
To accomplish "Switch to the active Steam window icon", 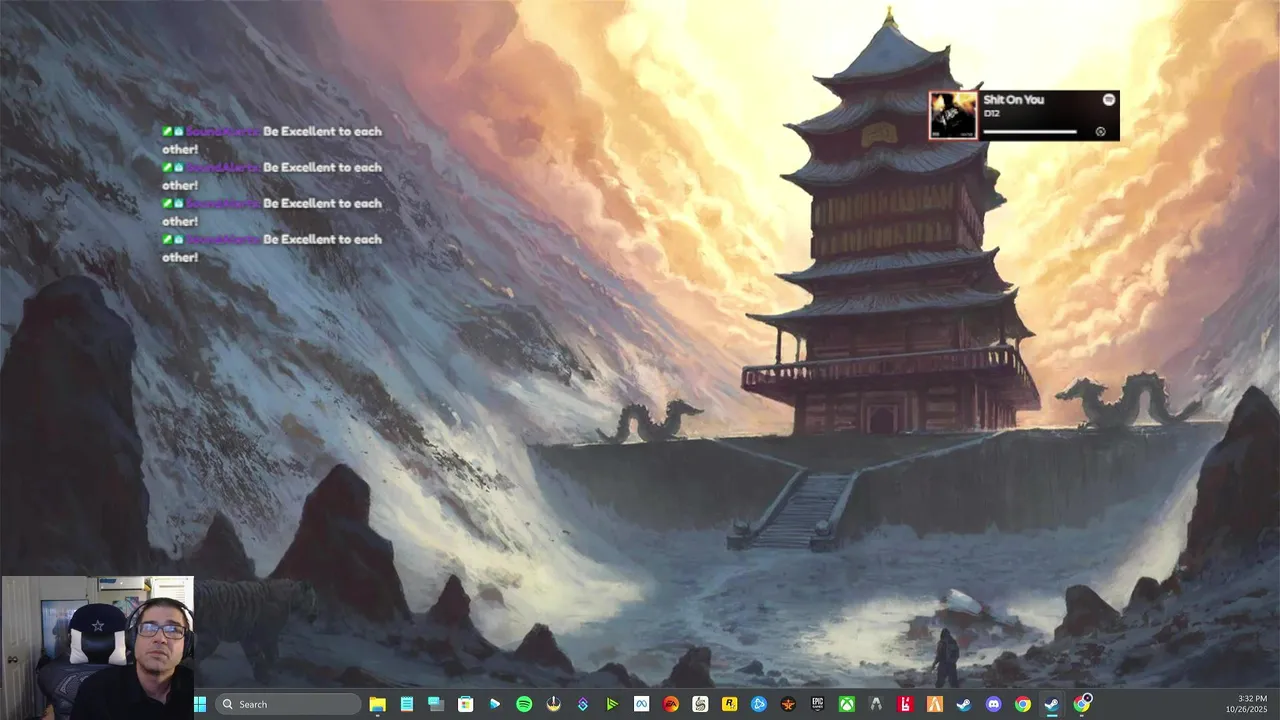I will click(1052, 704).
